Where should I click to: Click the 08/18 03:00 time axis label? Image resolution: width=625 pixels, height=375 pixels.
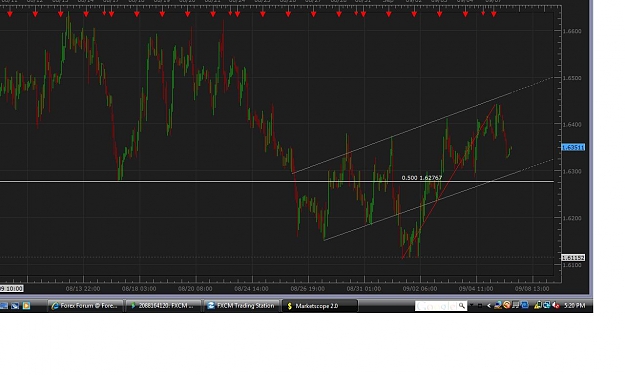tap(139, 289)
